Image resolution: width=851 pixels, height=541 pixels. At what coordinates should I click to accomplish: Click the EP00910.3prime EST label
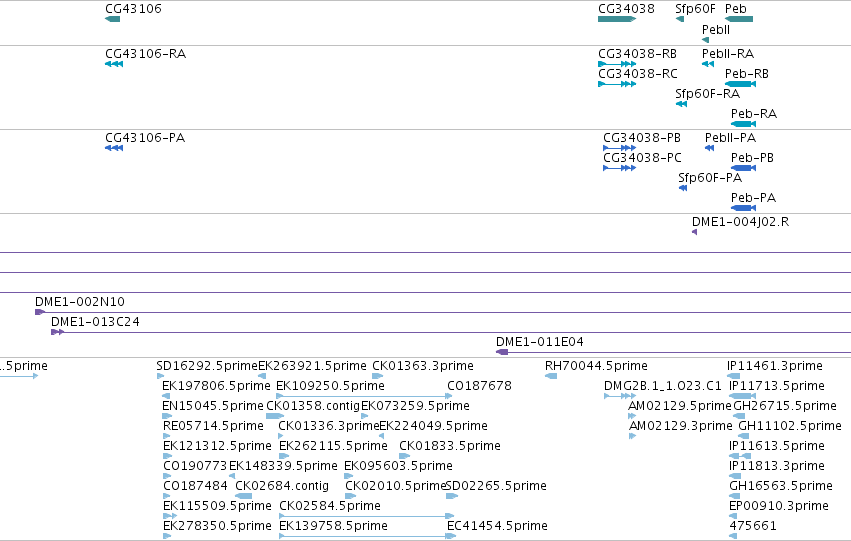[x=778, y=506]
